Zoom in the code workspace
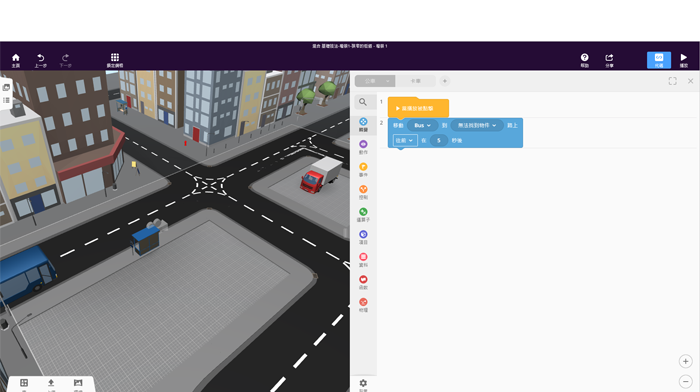The height and width of the screenshot is (392, 700). (x=685, y=361)
